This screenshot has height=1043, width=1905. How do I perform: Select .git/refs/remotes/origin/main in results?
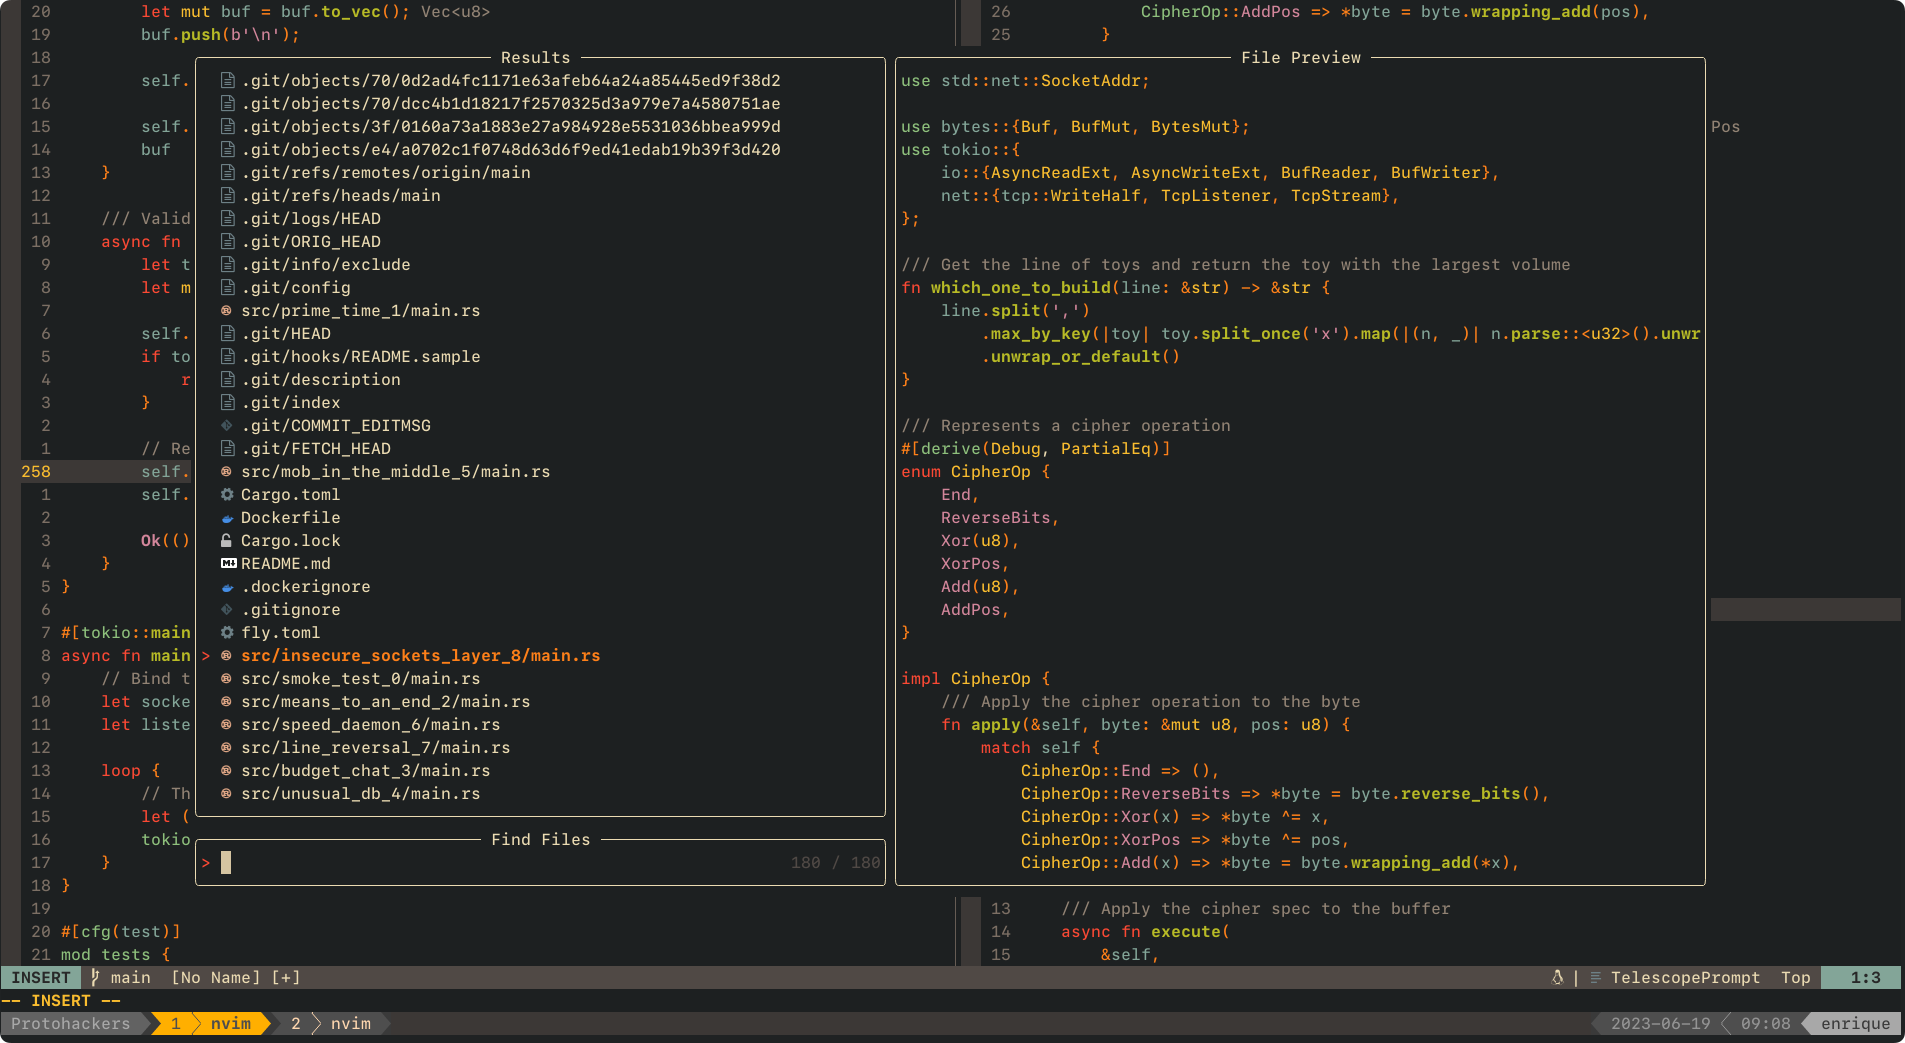[540, 172]
